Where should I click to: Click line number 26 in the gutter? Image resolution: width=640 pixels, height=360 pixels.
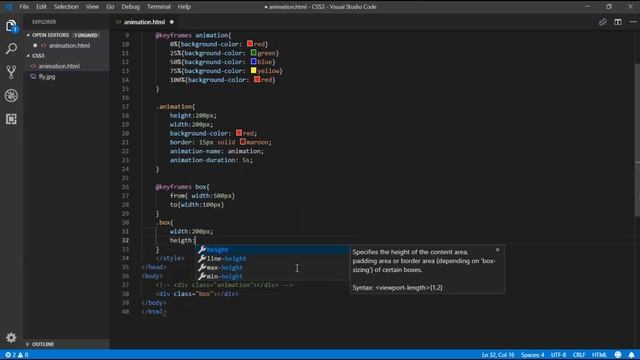(125, 187)
